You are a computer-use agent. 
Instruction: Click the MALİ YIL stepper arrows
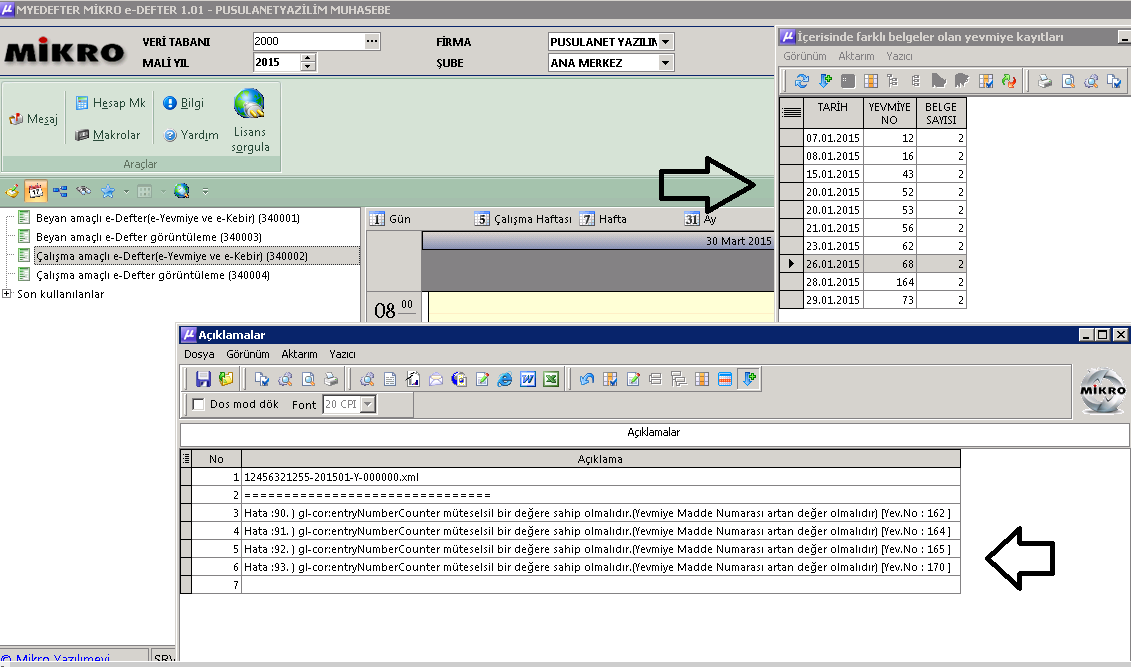pos(308,63)
